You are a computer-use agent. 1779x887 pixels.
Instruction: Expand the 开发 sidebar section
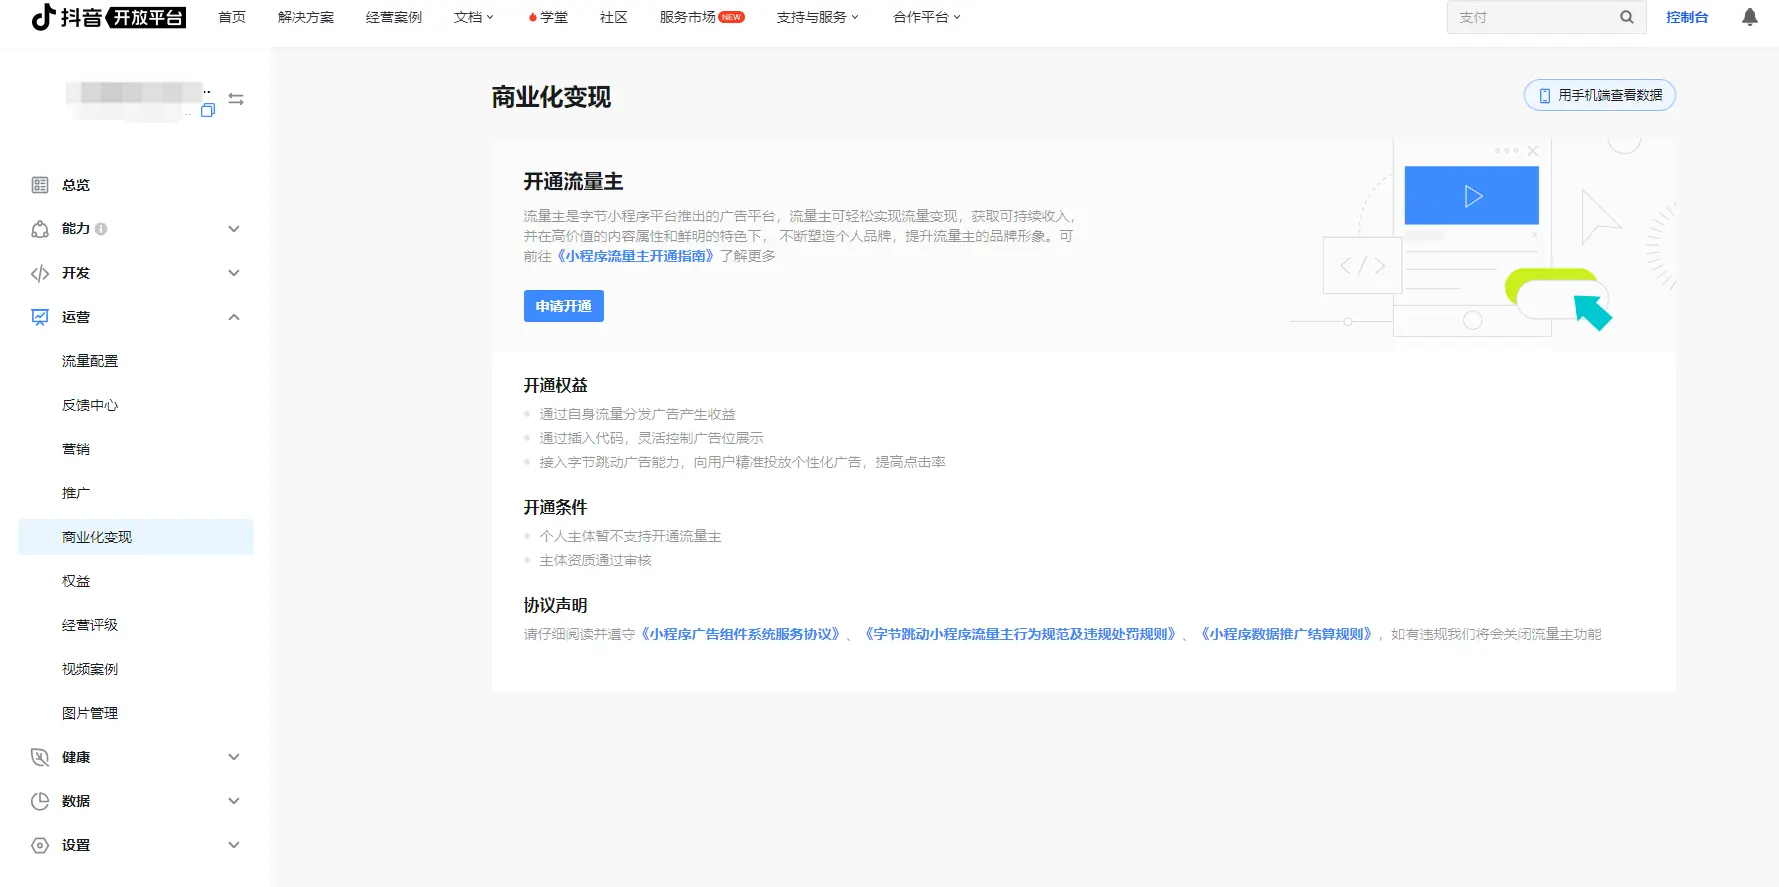click(233, 273)
